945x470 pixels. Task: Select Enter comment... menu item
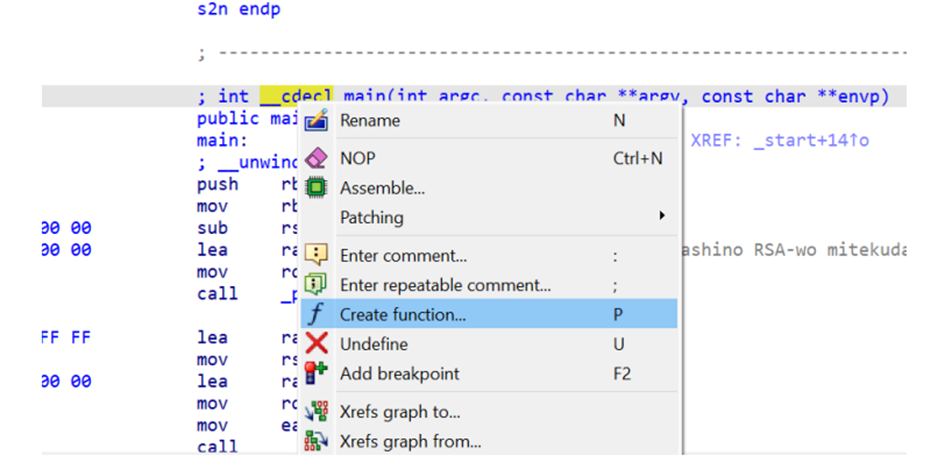pyautogui.click(x=489, y=255)
